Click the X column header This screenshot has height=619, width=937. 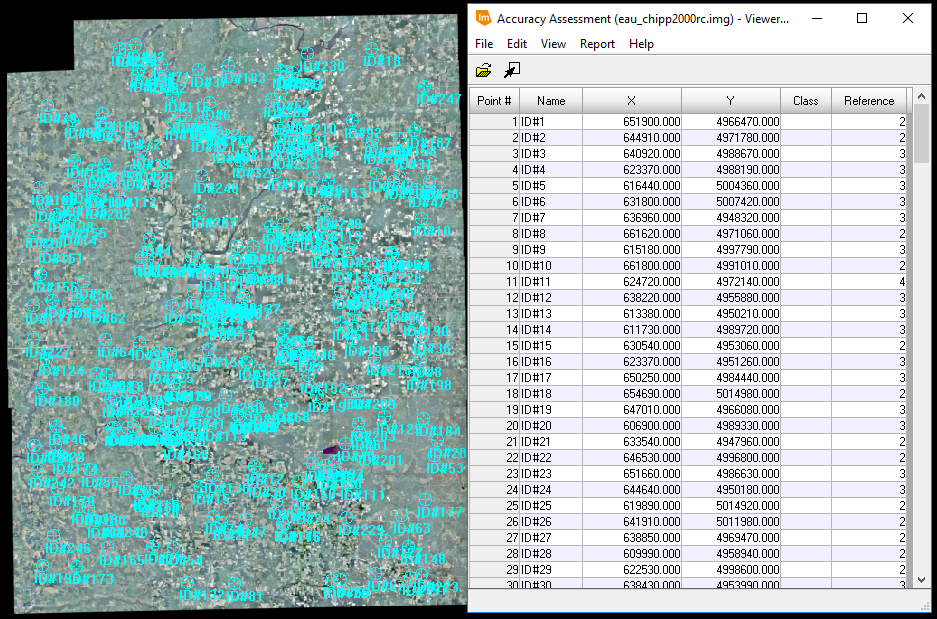coord(632,101)
